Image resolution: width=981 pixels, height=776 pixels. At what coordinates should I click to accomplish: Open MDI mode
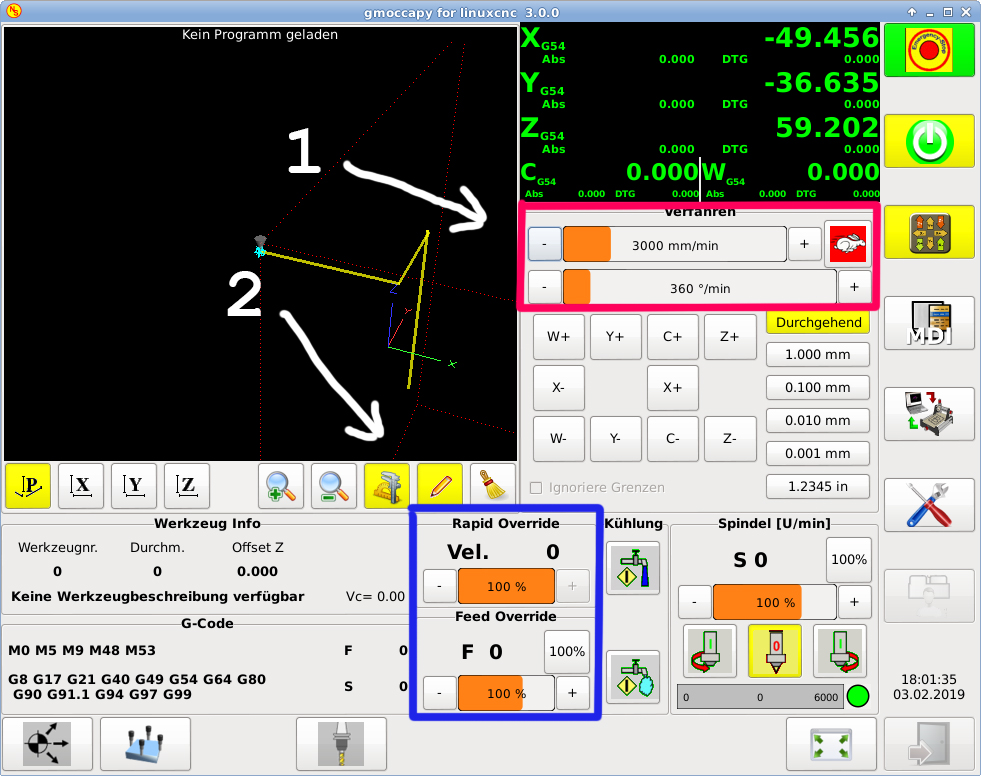[x=929, y=323]
